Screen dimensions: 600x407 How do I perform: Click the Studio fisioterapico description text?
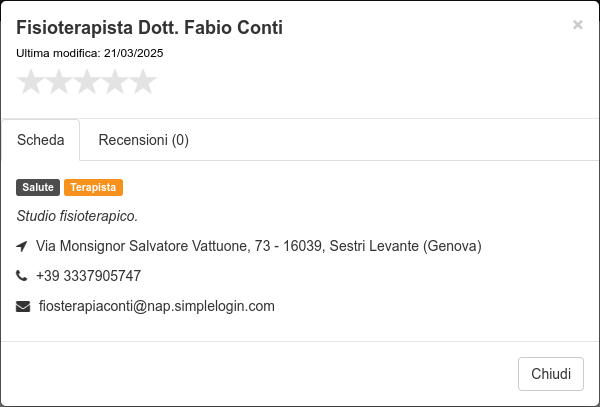pos(77,216)
